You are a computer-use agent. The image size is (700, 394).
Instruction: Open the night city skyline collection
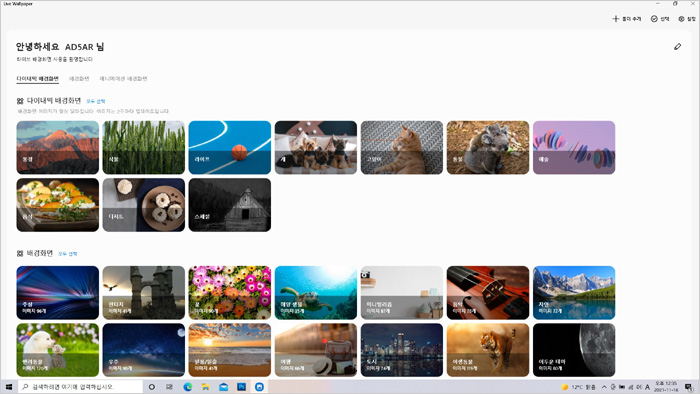402,350
